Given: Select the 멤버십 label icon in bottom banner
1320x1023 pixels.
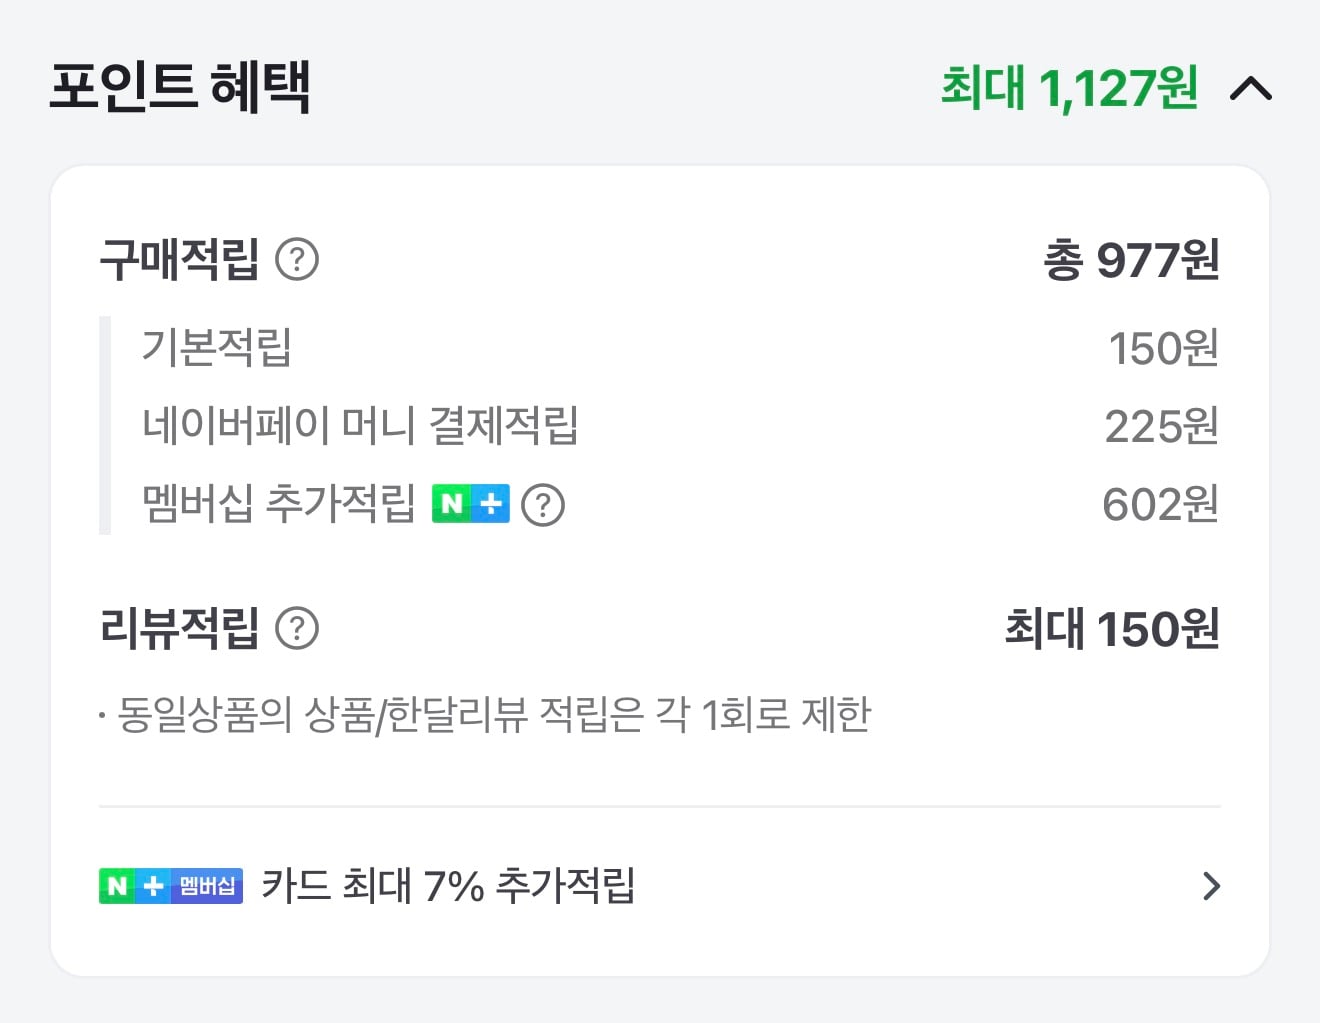Looking at the screenshot, I should click(207, 885).
